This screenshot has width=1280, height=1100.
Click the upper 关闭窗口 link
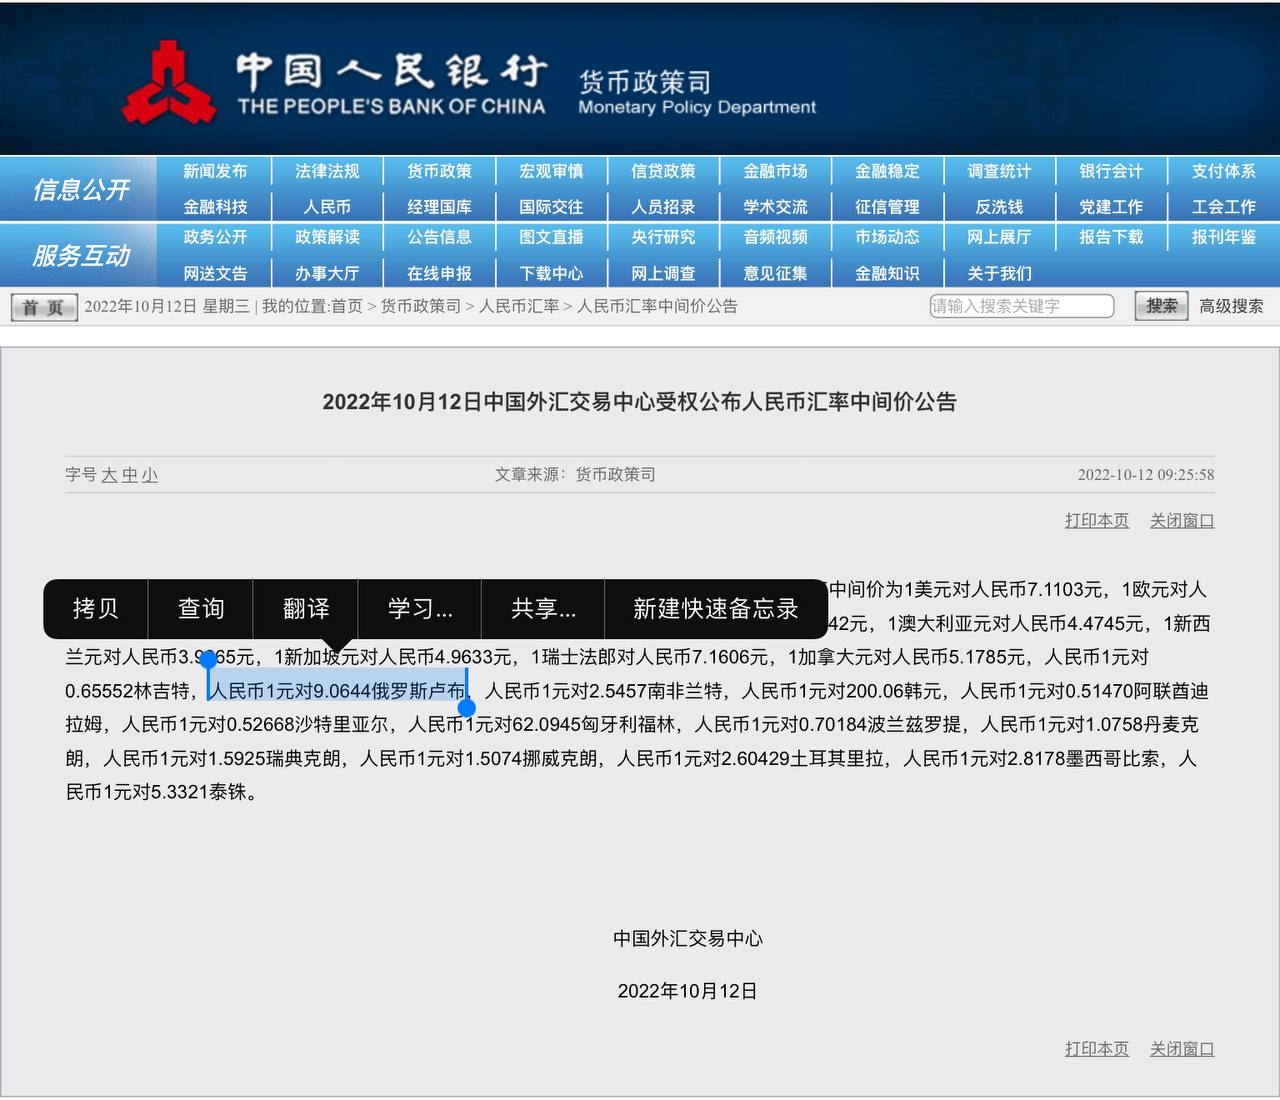point(1182,520)
